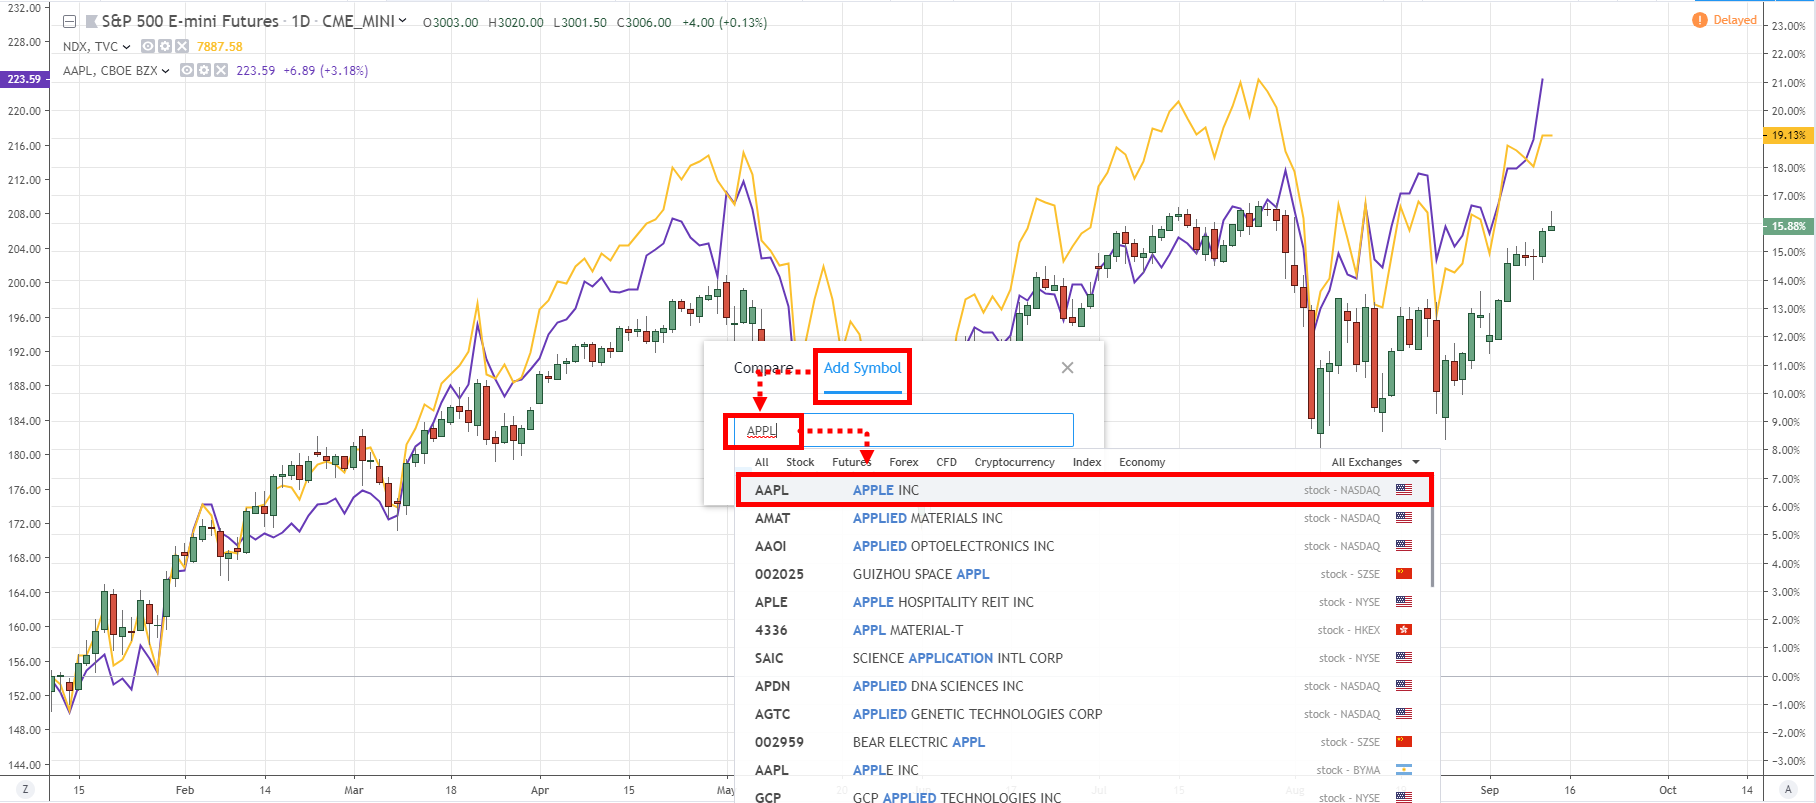
Task: Click the Delayed label text
Action: pyautogui.click(x=1735, y=20)
